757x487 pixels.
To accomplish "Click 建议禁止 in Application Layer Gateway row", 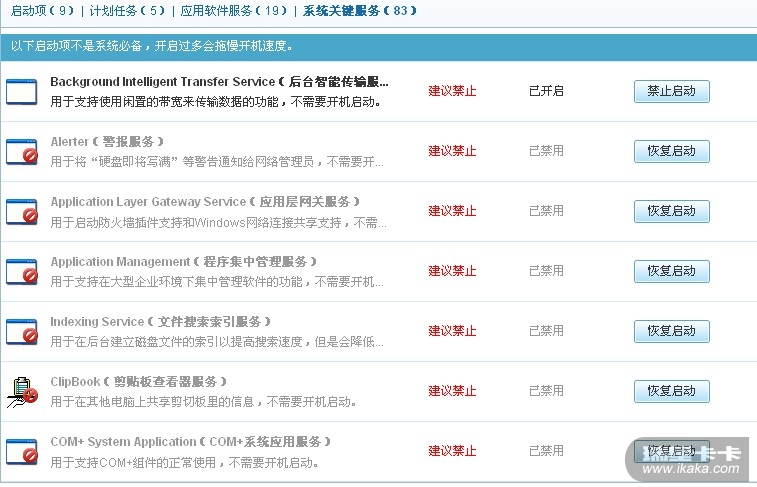I will coord(452,210).
